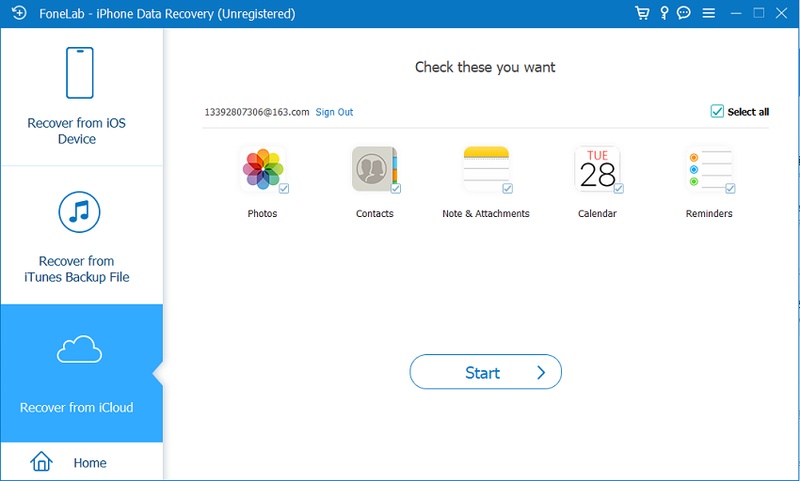Minimize the FoneLab window
Image resolution: width=800 pixels, height=481 pixels.
click(x=736, y=13)
